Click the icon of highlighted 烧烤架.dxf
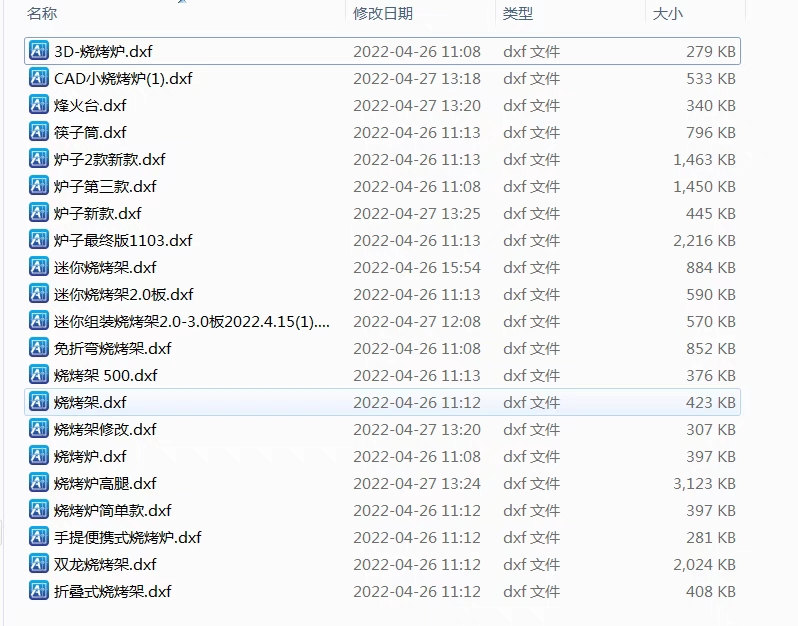The height and width of the screenshot is (626, 798). point(39,402)
